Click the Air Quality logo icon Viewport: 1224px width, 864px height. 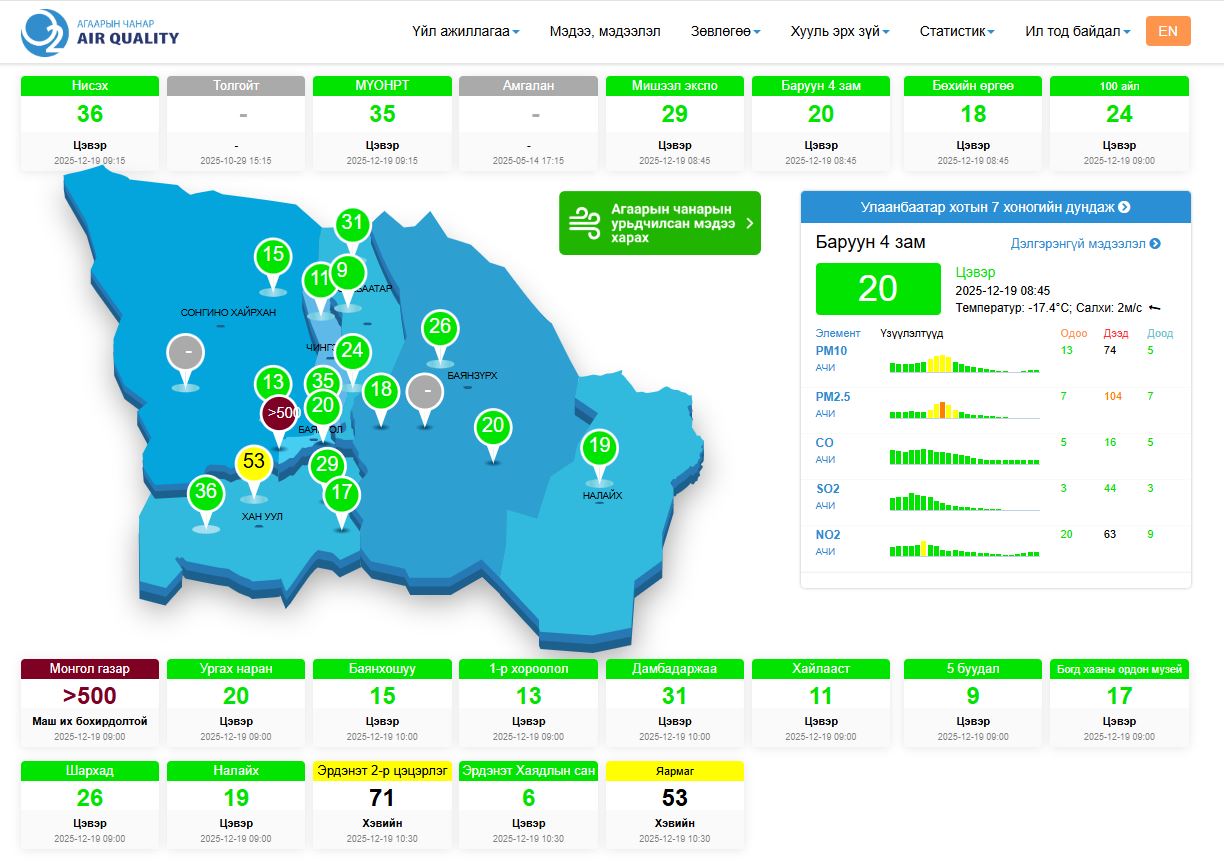pyautogui.click(x=45, y=33)
